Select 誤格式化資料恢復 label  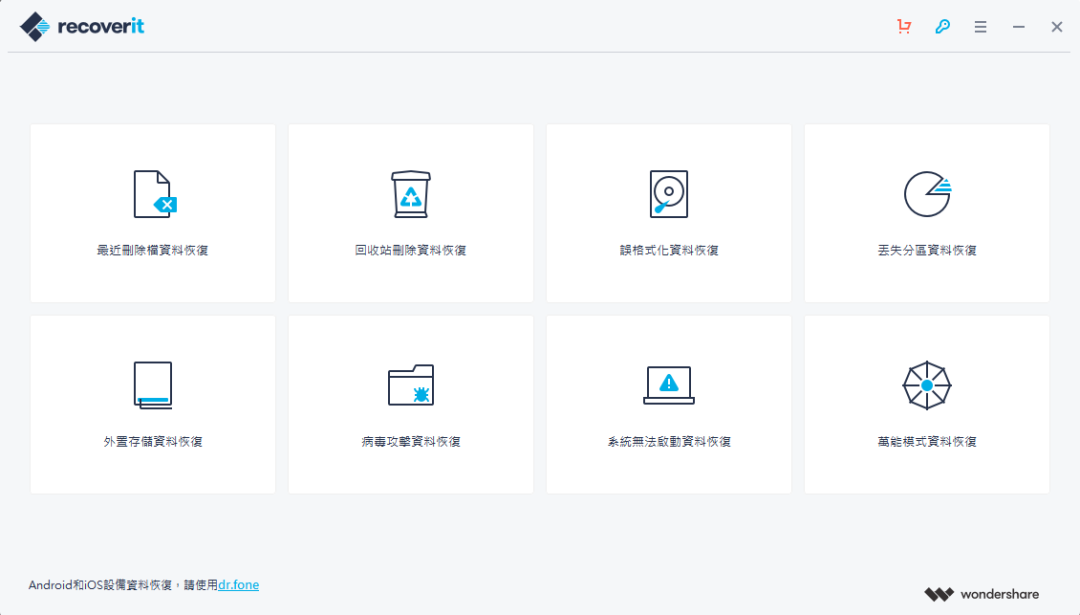point(669,250)
